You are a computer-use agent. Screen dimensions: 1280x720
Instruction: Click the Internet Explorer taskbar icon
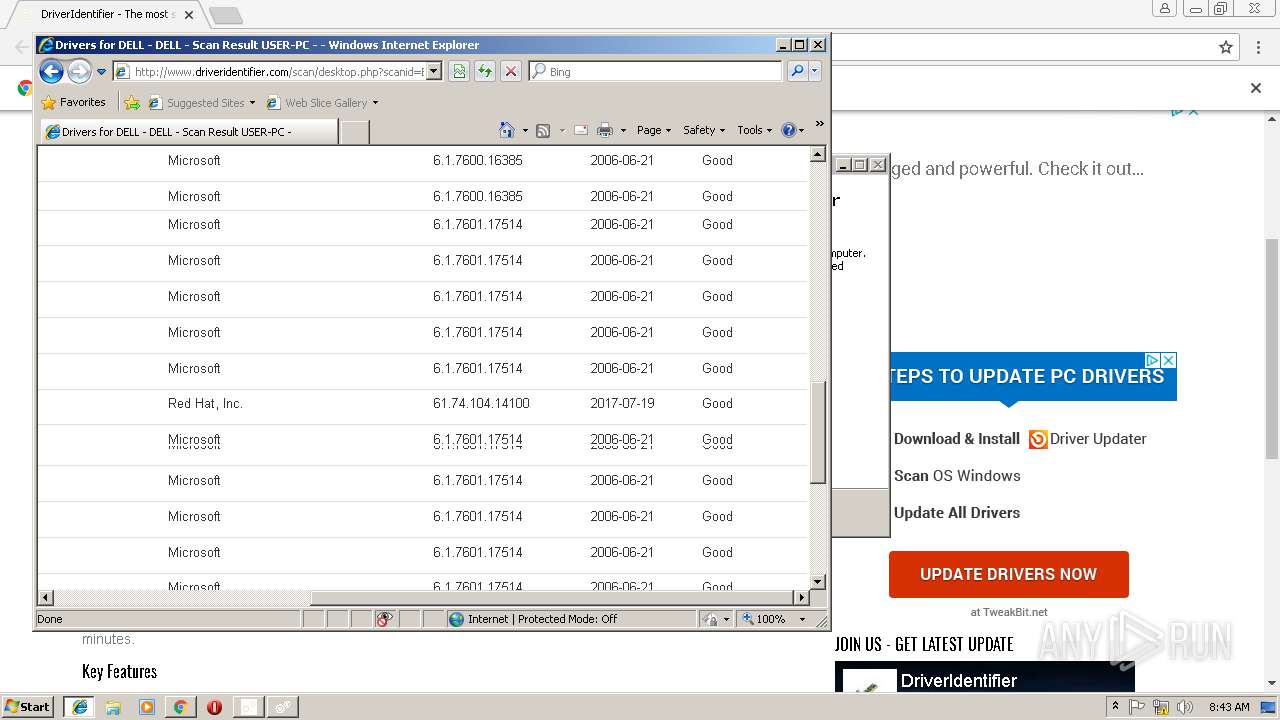(x=79, y=707)
